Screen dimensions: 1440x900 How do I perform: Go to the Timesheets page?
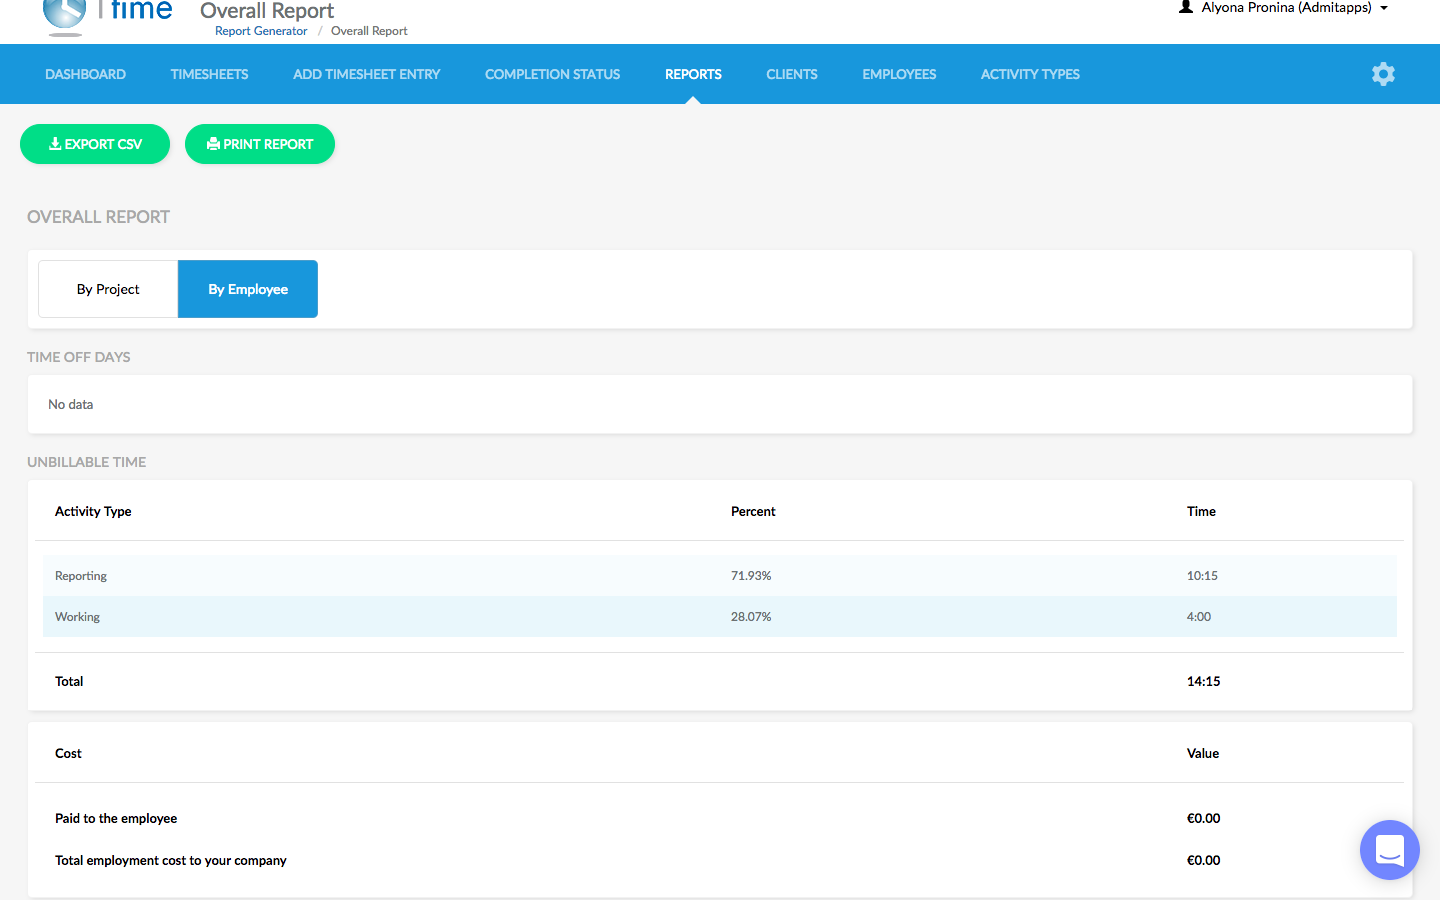click(209, 74)
